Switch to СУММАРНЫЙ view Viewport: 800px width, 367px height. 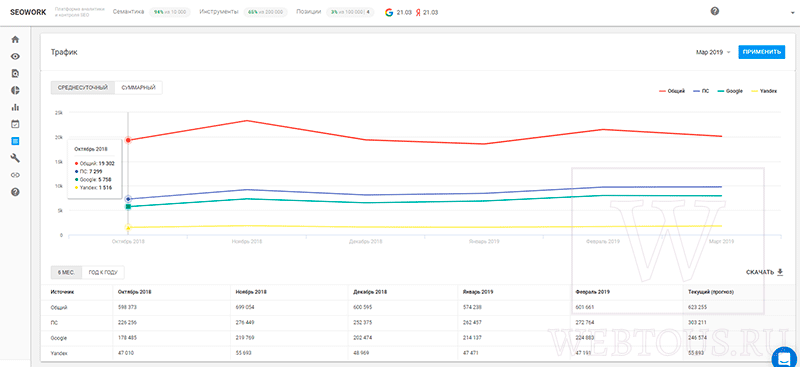[139, 88]
